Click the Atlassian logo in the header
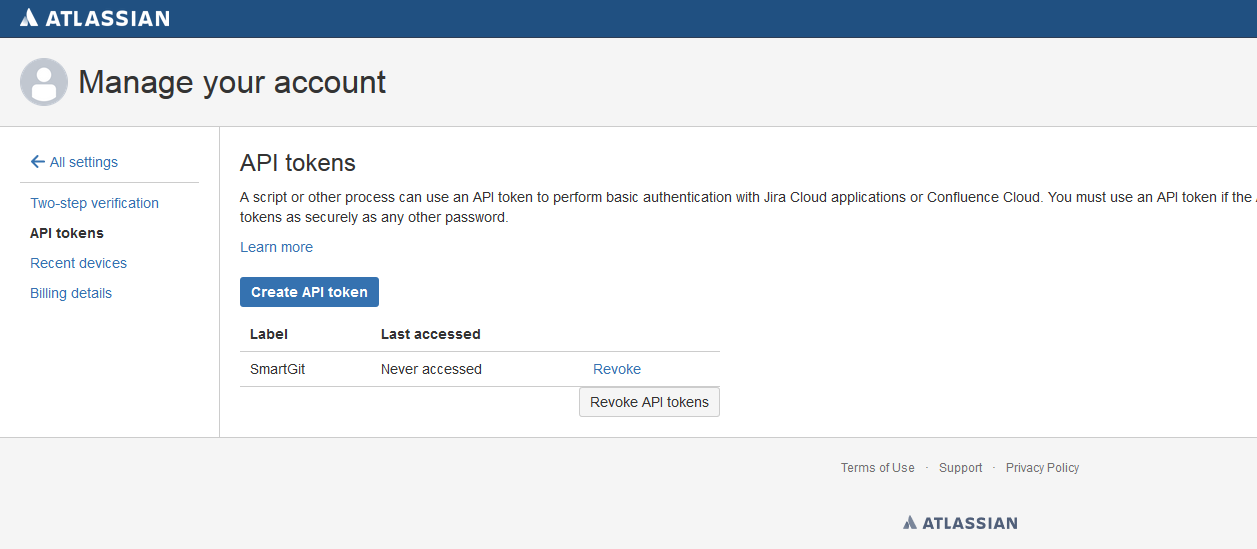This screenshot has width=1257, height=549. [95, 18]
